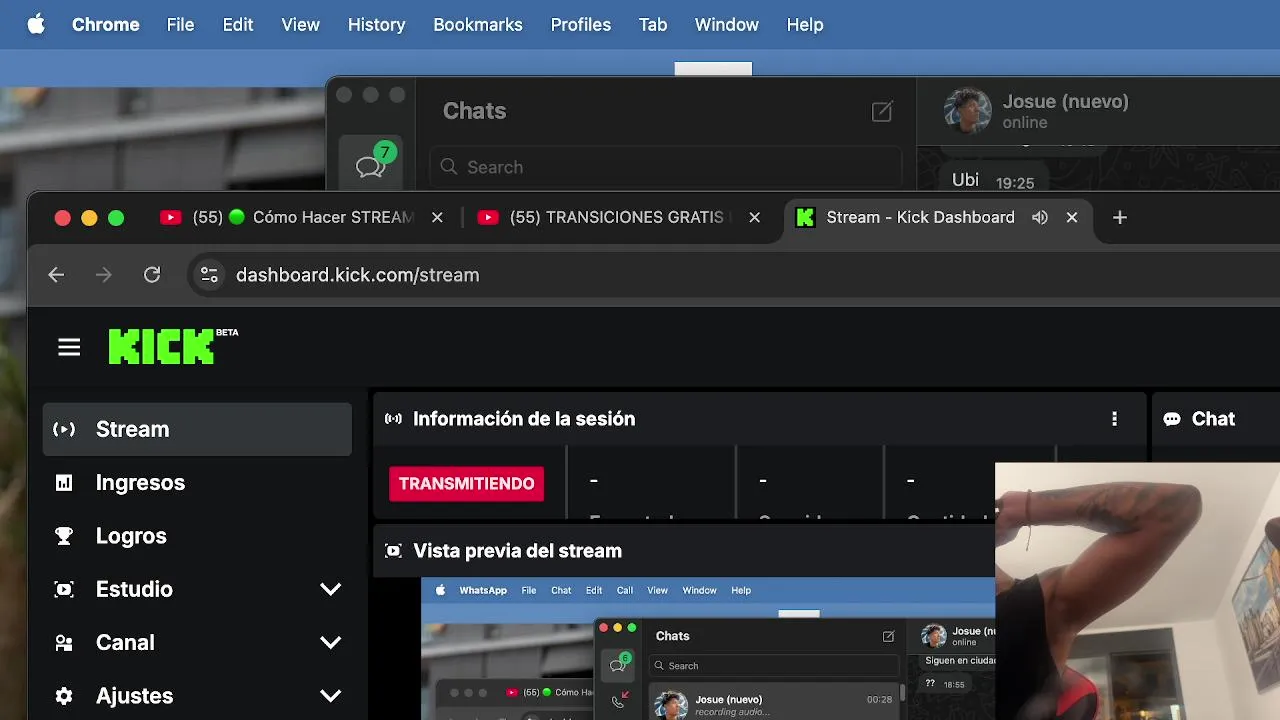1280x720 pixels.
Task: Mute the Kick Dashboard tab audio icon
Action: point(1040,217)
